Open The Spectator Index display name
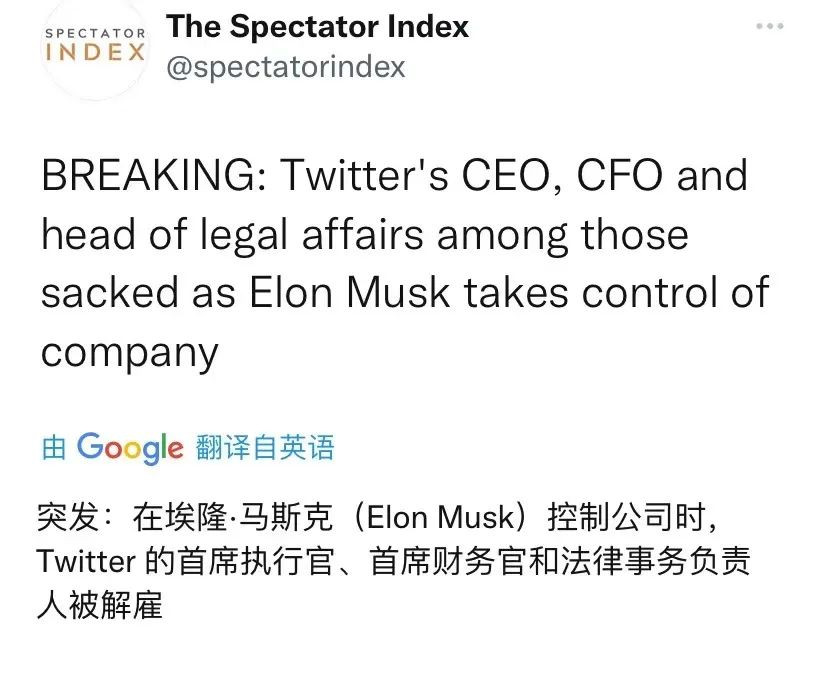 318,27
